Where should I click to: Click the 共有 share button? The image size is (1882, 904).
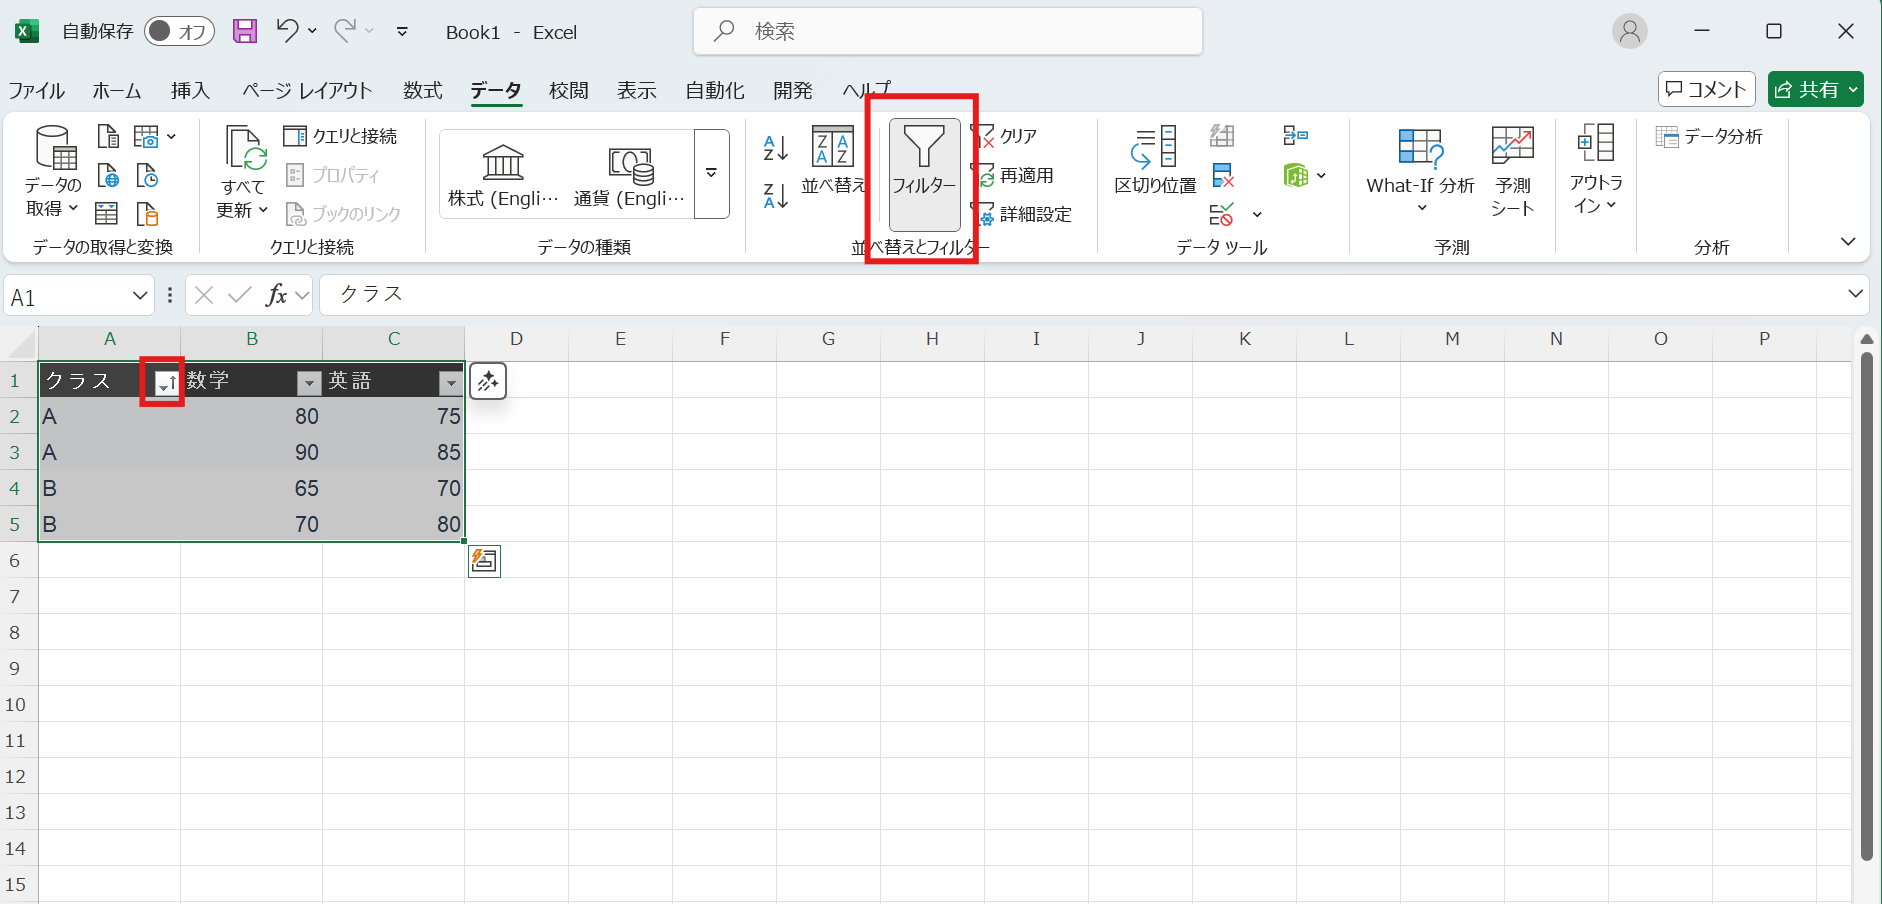point(1814,89)
